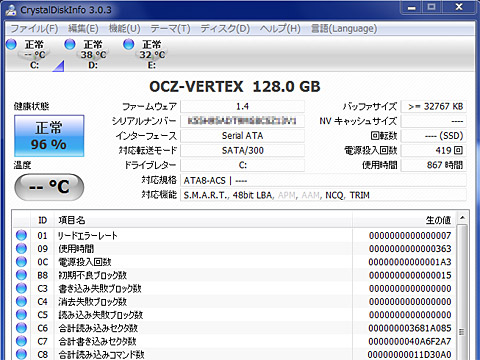Image resolution: width=480 pixels, height=360 pixels.
Task: Close the CrystalDiskInfo window
Action: tap(459, 7)
